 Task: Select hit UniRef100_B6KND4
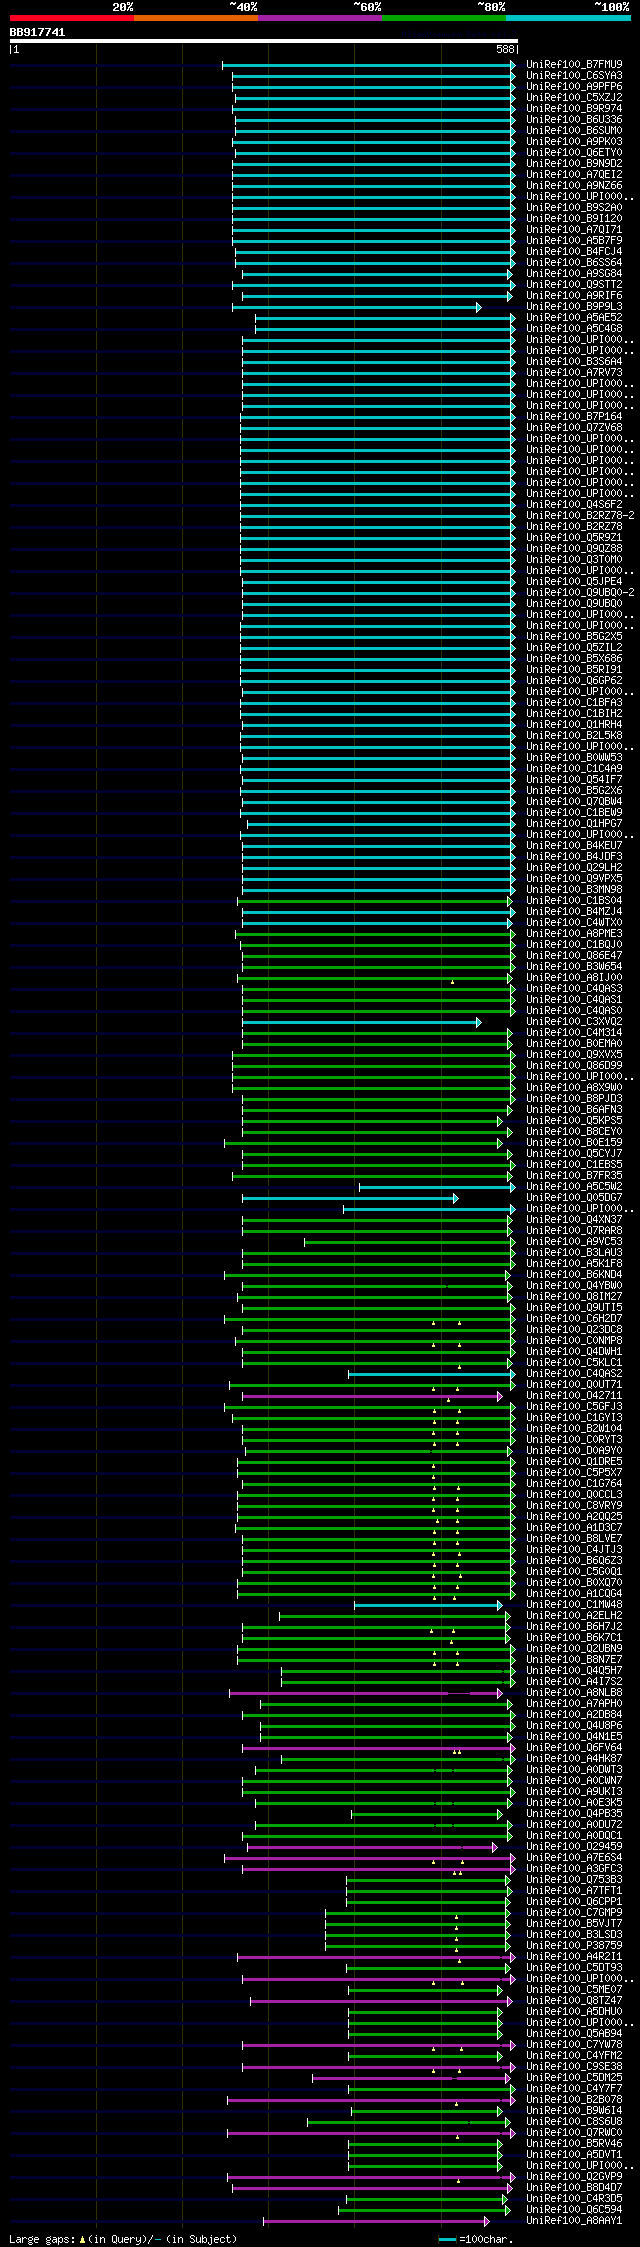[574, 1274]
